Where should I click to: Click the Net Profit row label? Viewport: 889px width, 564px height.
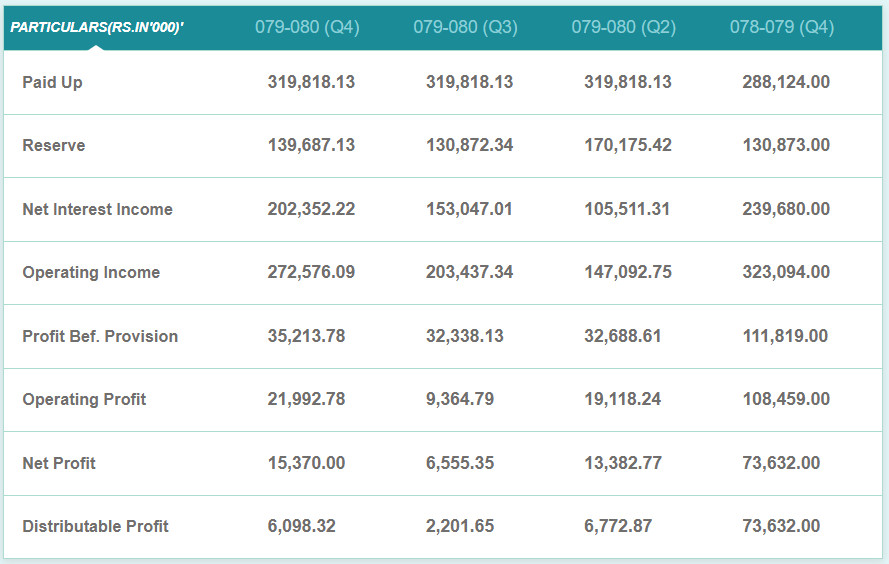(x=59, y=463)
